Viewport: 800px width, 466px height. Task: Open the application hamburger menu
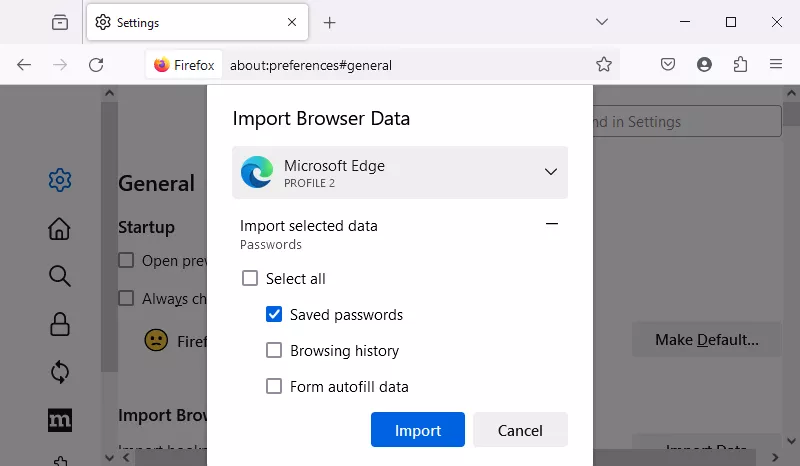pos(776,64)
